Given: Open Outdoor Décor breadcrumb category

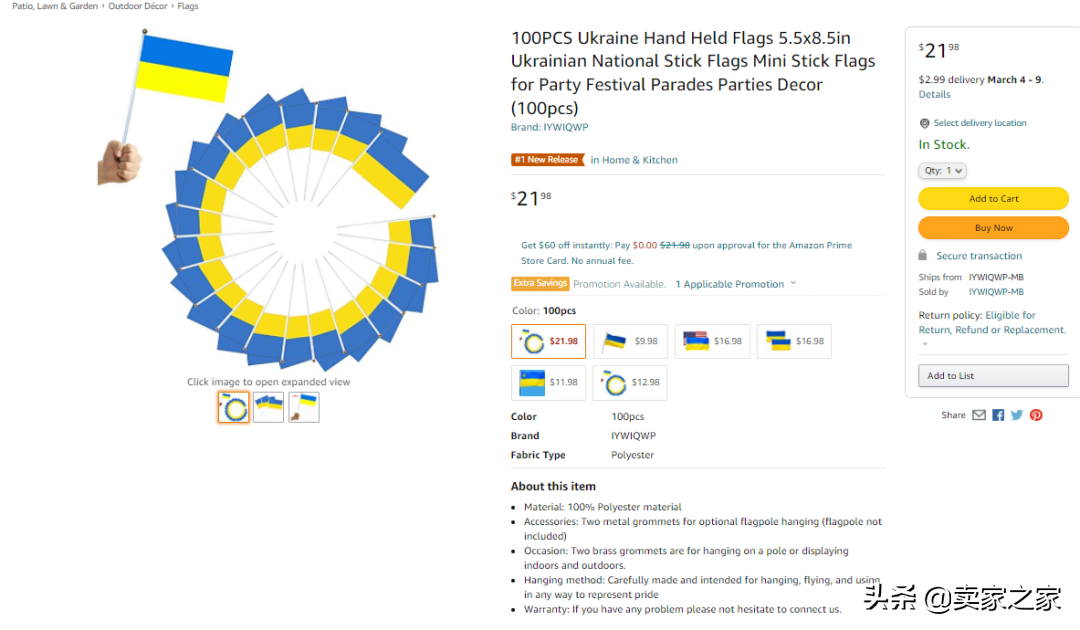Looking at the screenshot, I should click(138, 6).
